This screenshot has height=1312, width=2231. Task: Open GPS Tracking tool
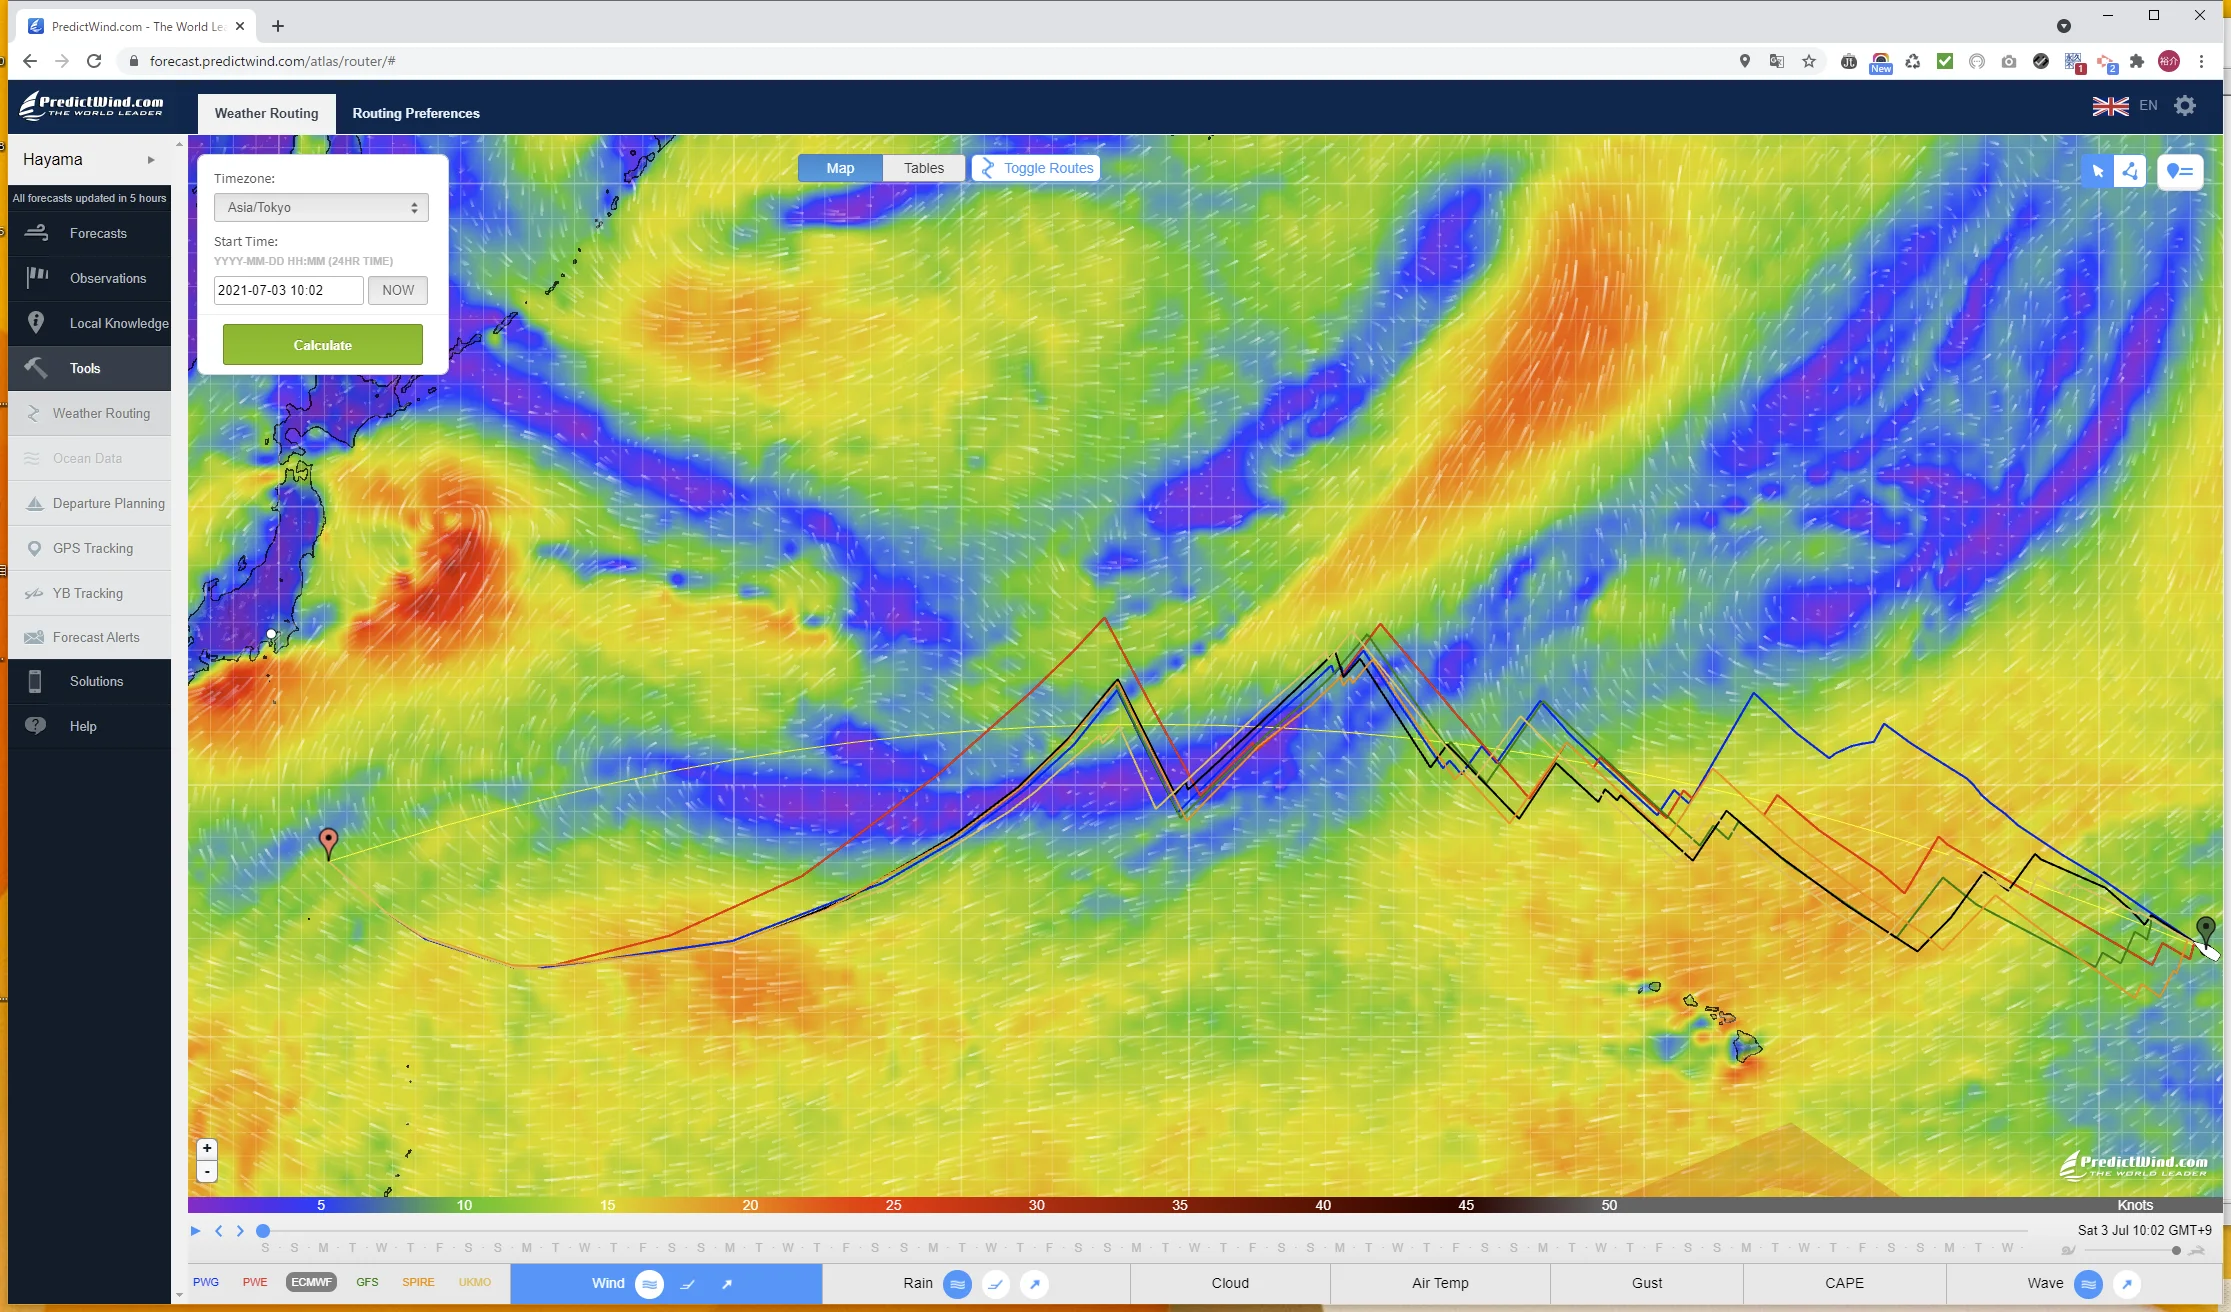click(x=89, y=548)
